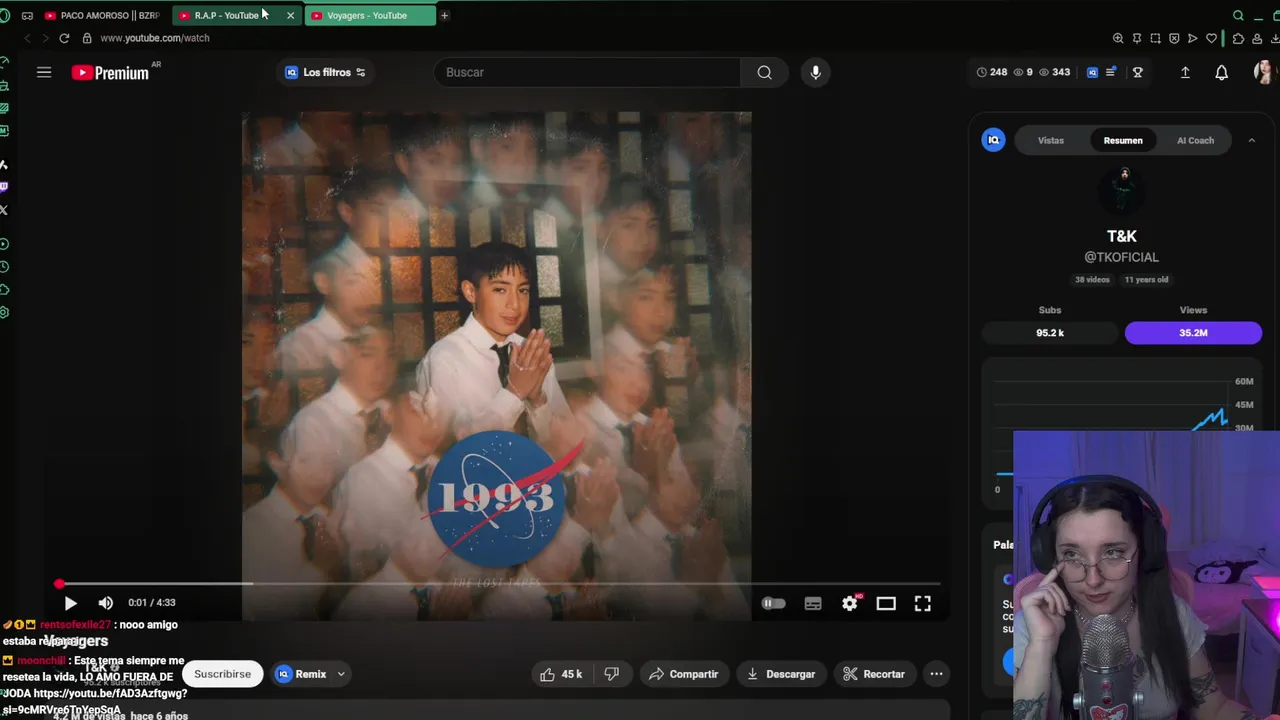The width and height of the screenshot is (1280, 720).
Task: Share the video with Compartir
Action: point(684,674)
